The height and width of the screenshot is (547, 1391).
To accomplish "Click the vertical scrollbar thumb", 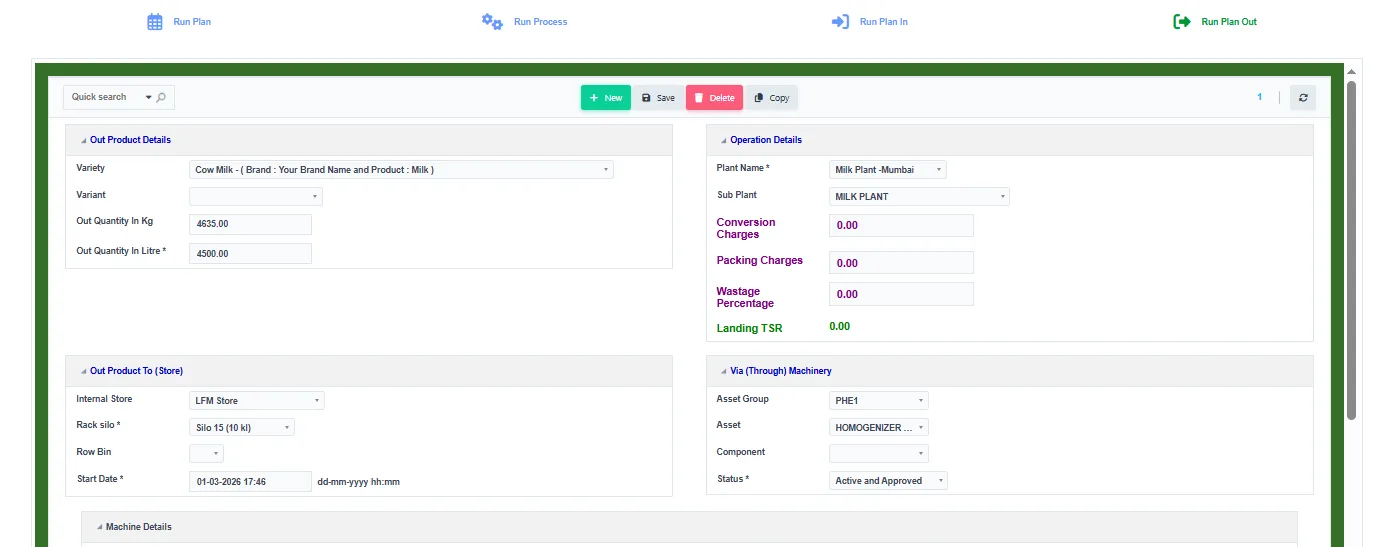I will pos(1351,250).
